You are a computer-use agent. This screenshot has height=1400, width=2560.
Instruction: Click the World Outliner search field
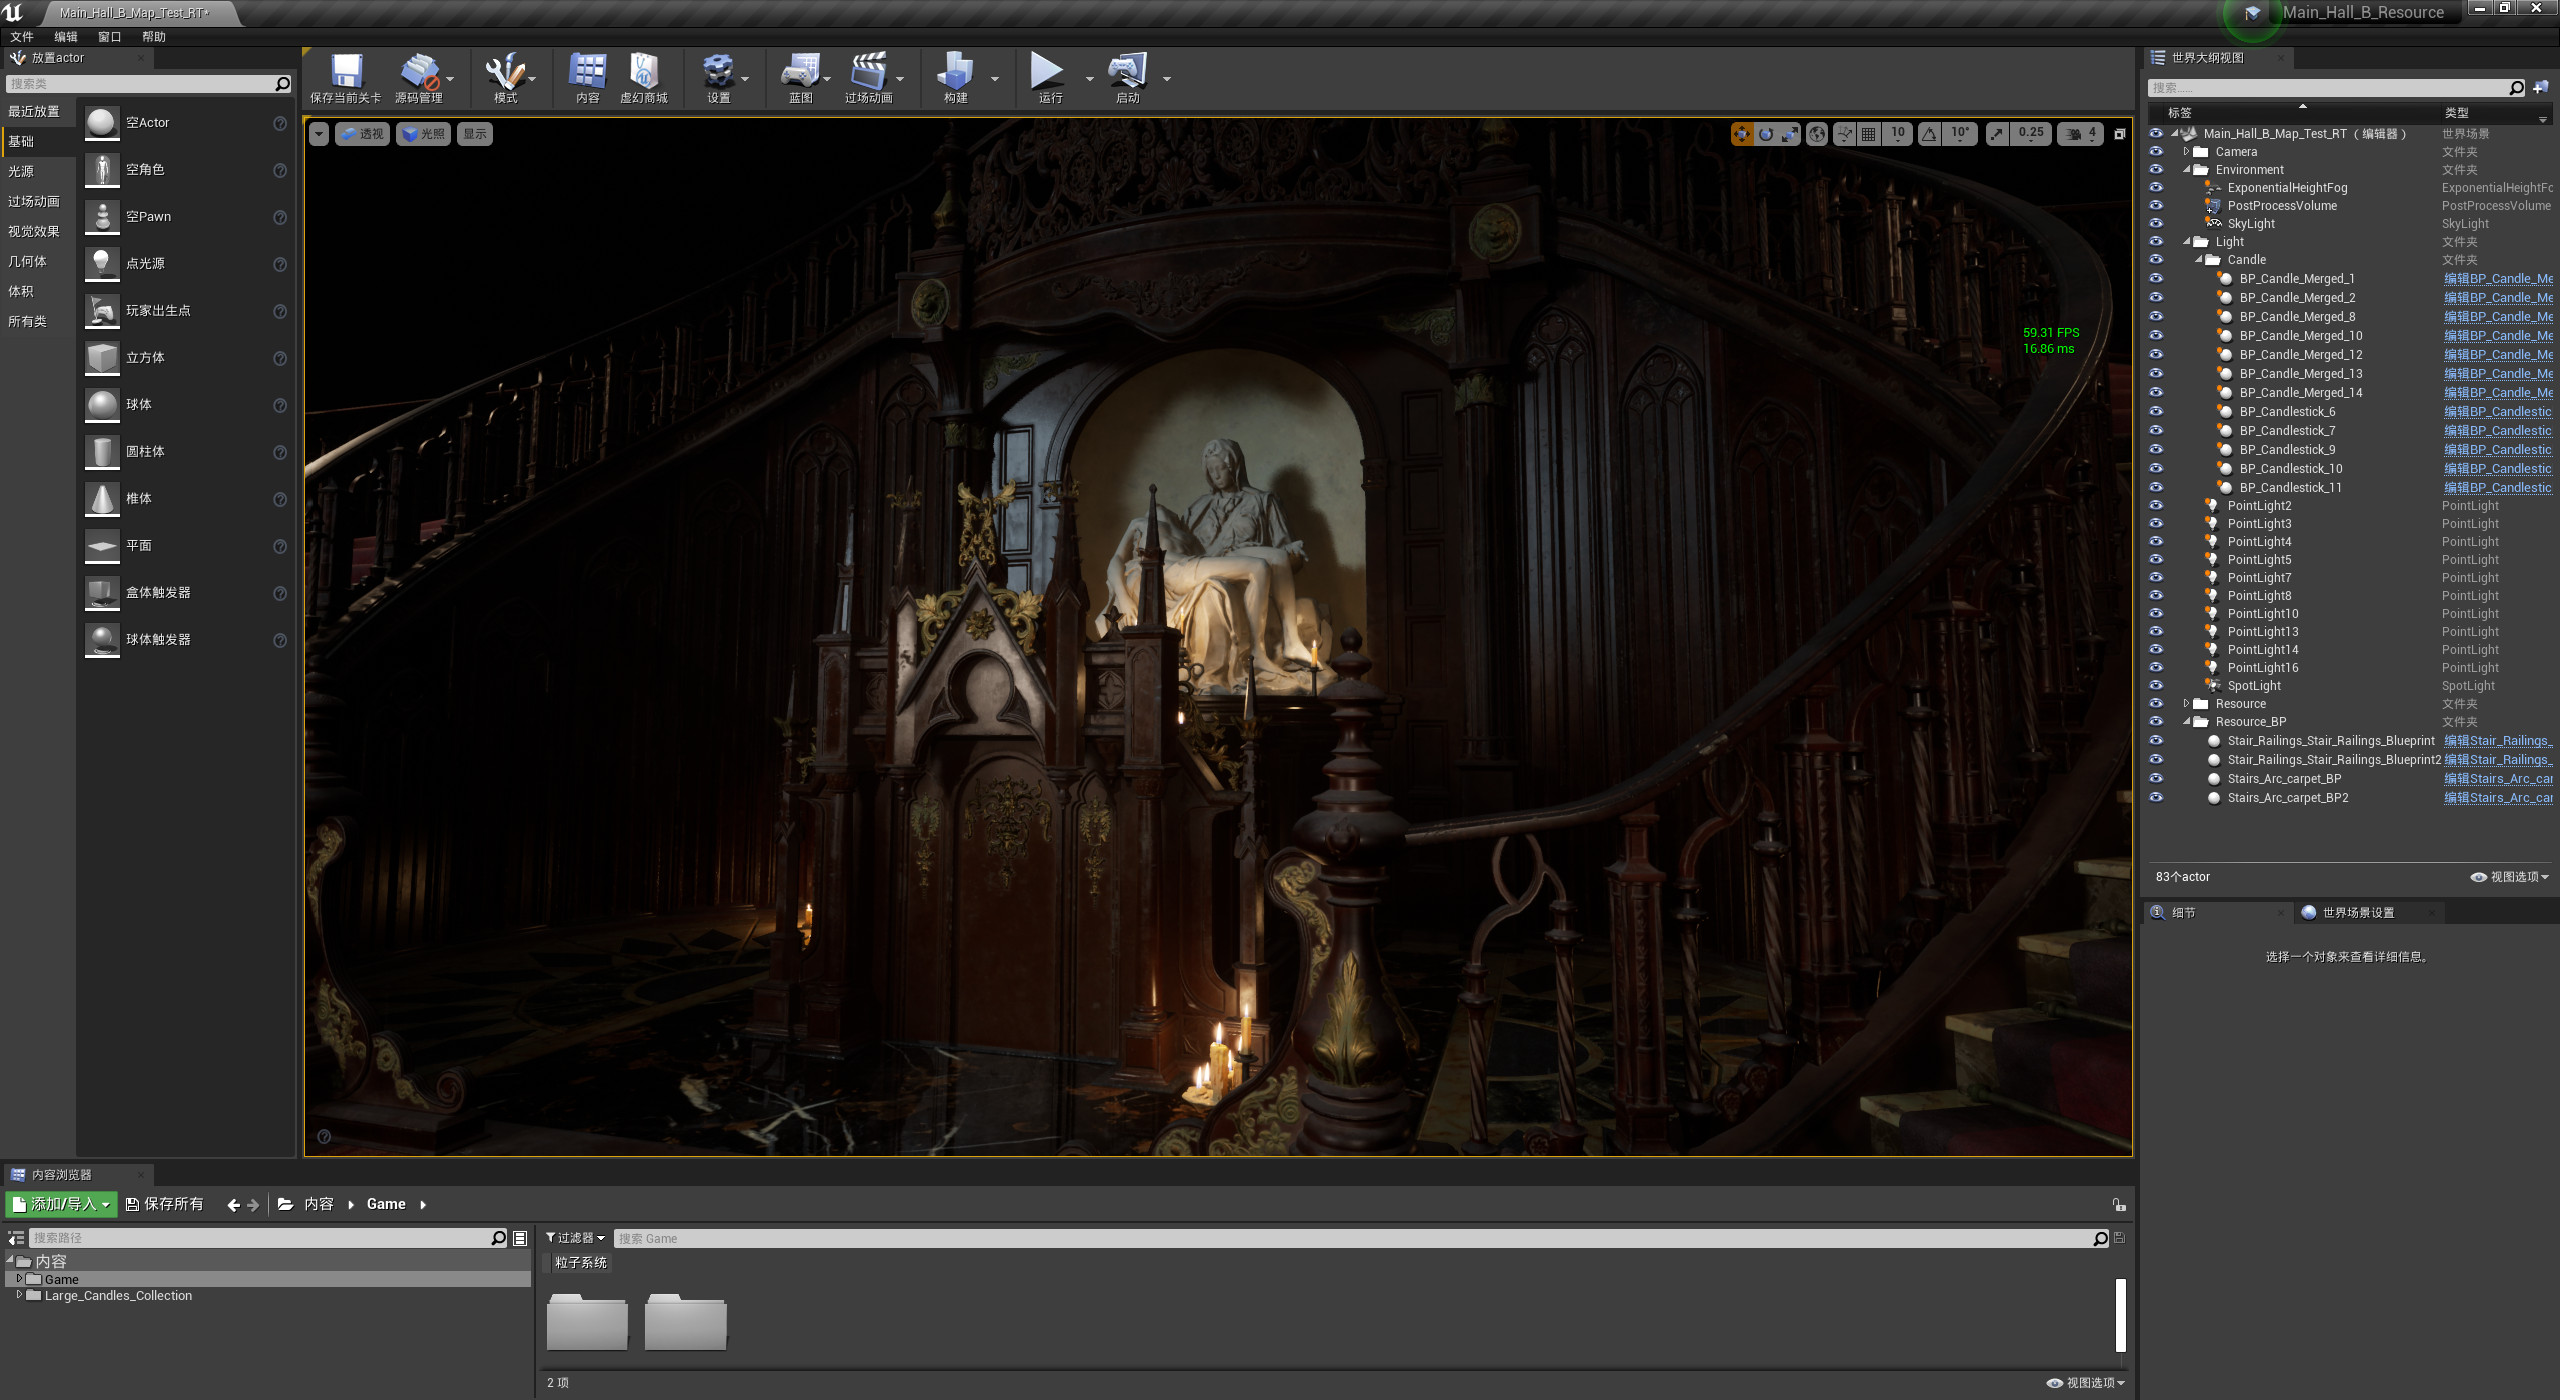[x=2336, y=88]
